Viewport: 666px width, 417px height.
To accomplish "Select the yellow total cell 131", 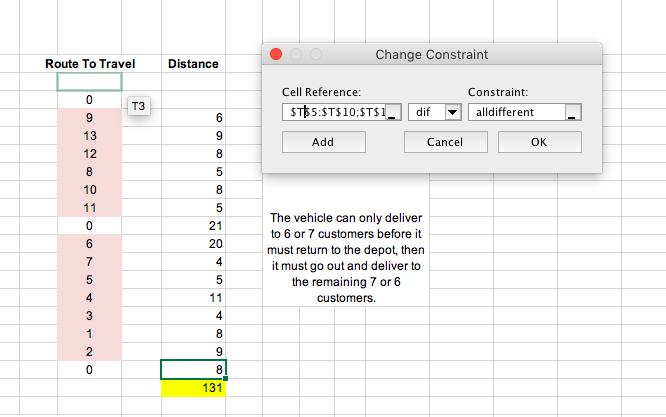I will (x=193, y=388).
